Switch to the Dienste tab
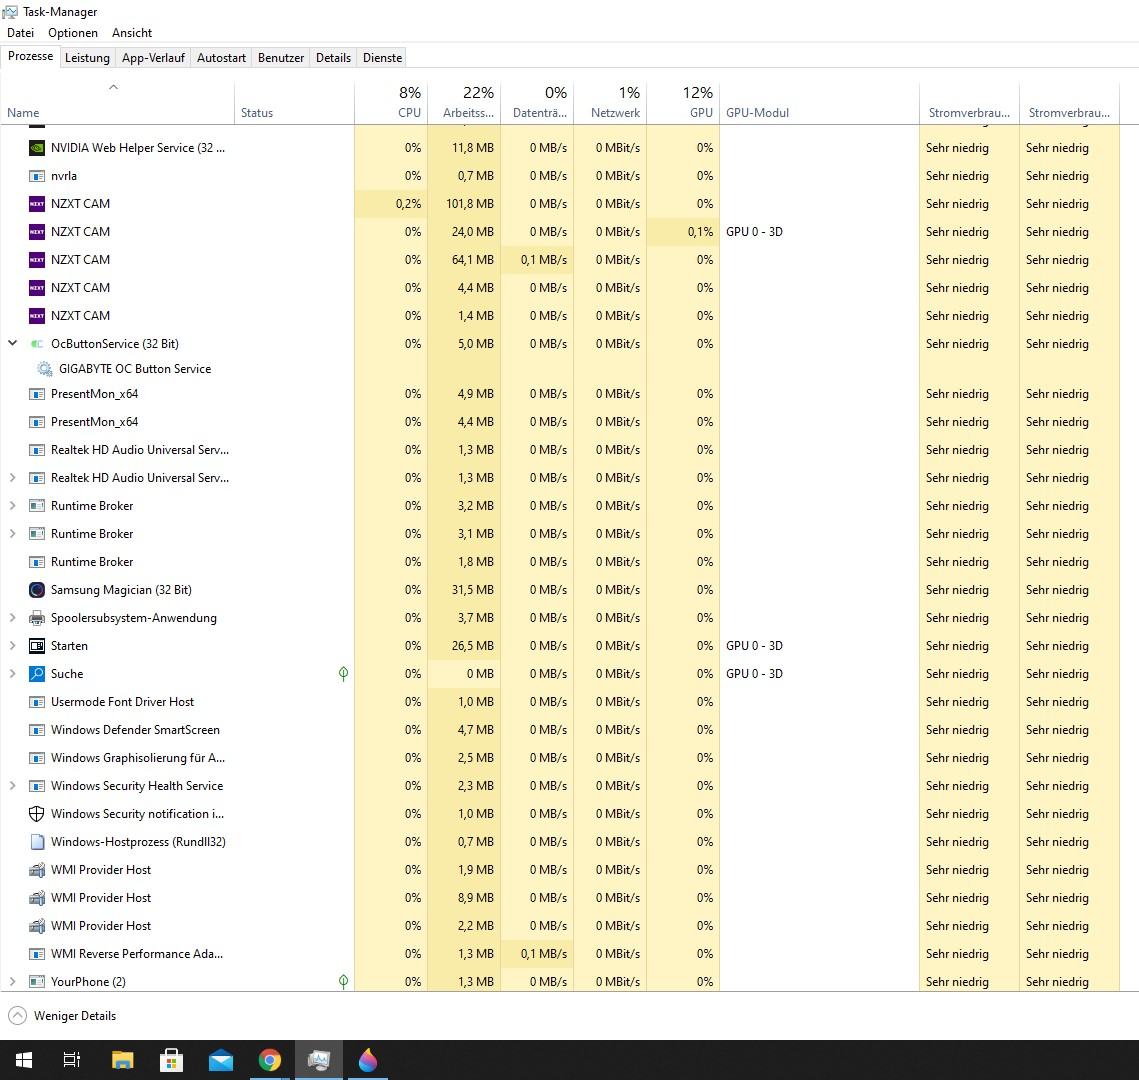This screenshot has width=1139, height=1080. pyautogui.click(x=382, y=58)
